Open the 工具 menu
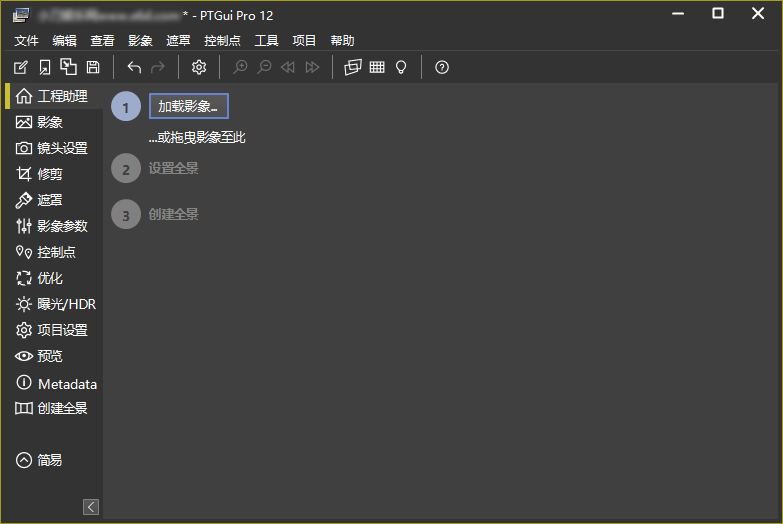 pos(267,41)
